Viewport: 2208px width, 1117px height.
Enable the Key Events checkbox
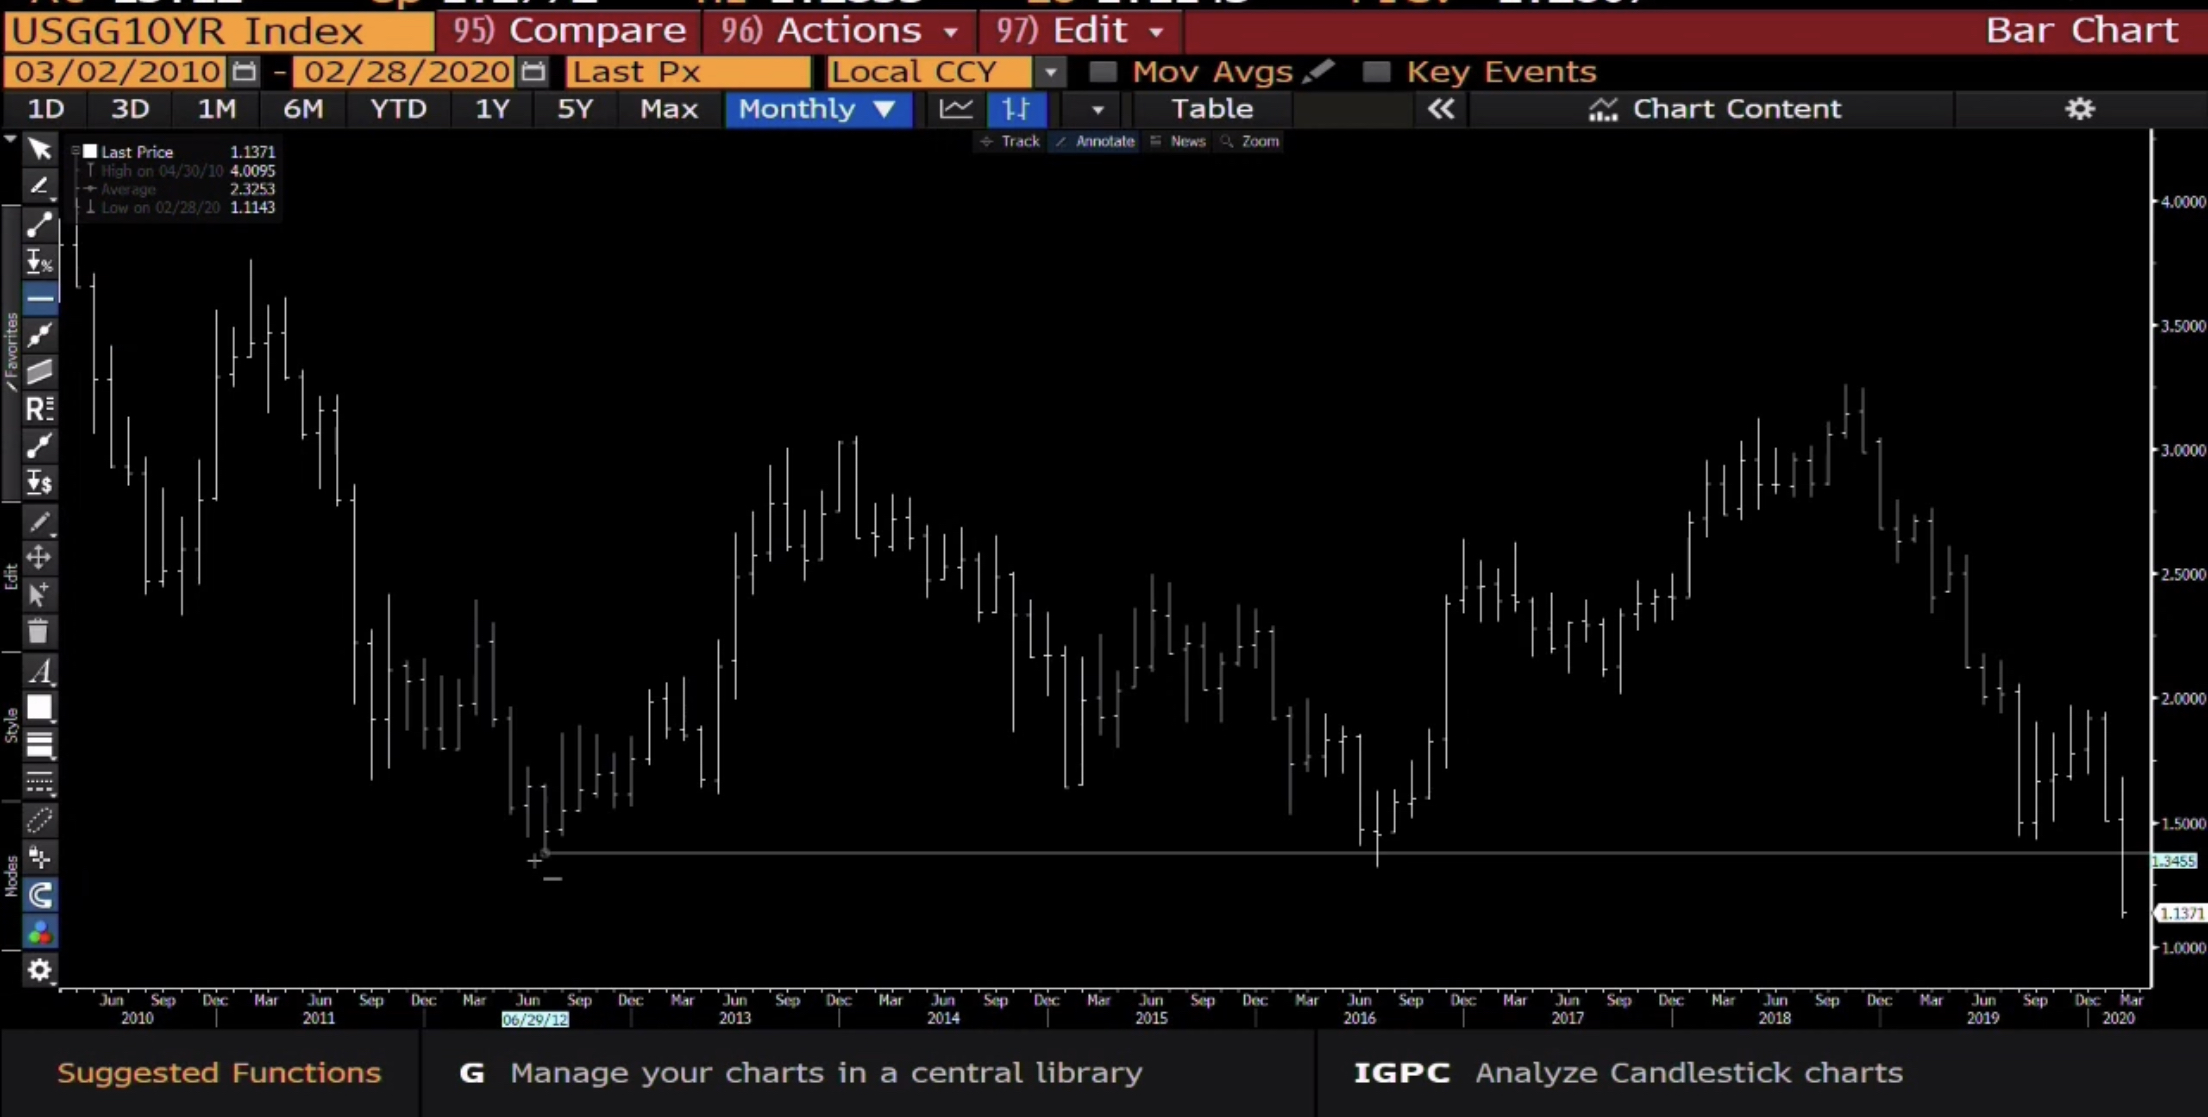coord(1377,72)
